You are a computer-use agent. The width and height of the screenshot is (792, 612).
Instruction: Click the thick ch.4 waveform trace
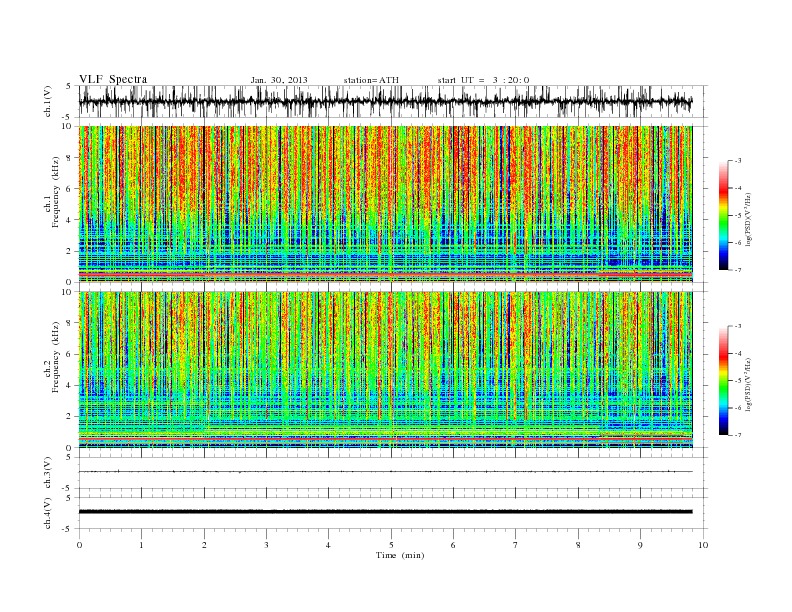[385, 512]
